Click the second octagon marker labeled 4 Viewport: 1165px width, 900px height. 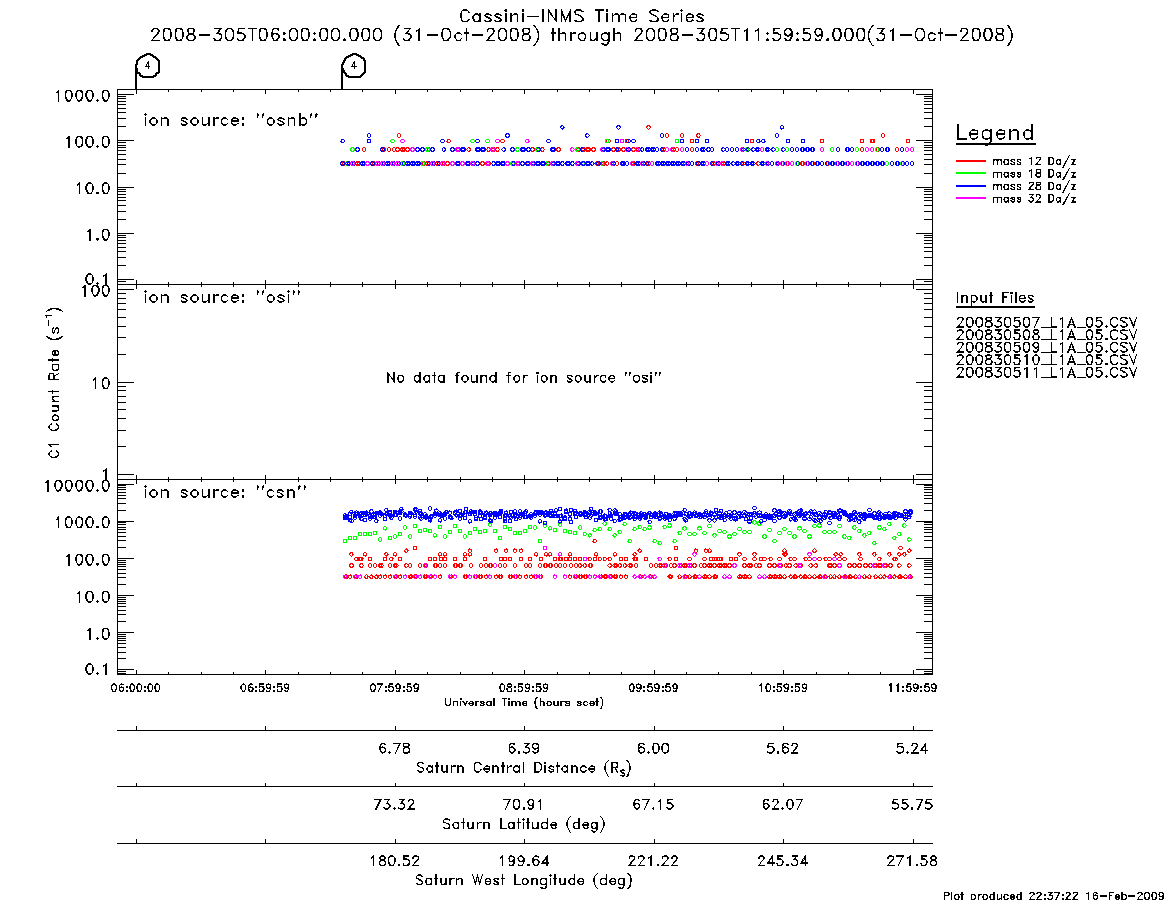(x=354, y=66)
